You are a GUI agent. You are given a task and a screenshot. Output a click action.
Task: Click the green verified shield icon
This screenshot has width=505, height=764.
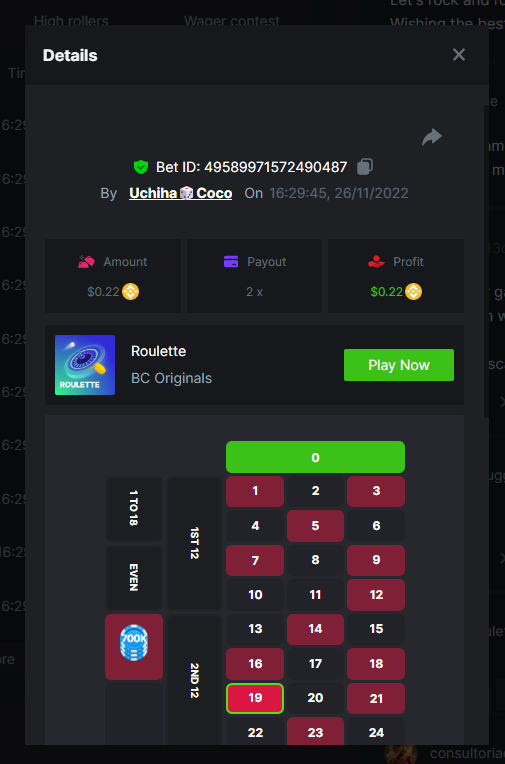[141, 167]
